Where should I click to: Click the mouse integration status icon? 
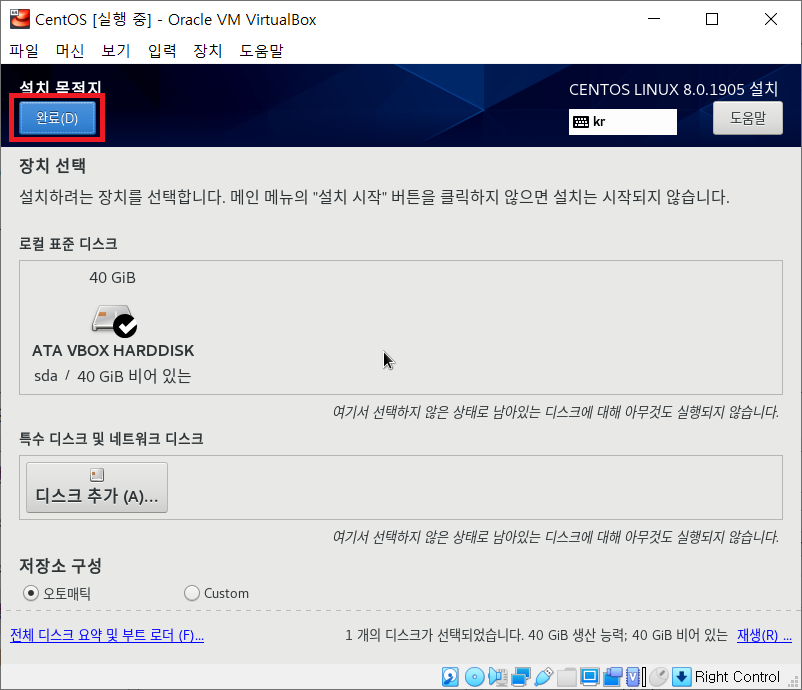659,677
